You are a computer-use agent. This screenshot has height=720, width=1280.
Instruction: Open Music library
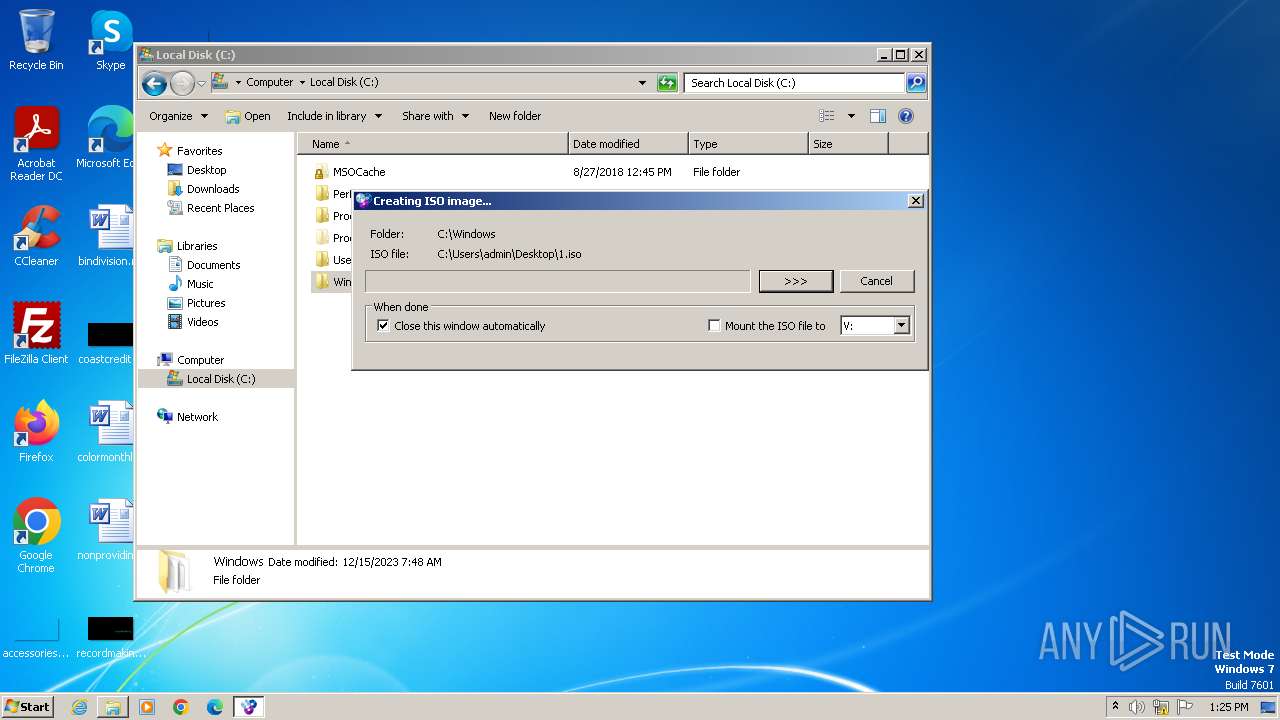click(x=190, y=284)
